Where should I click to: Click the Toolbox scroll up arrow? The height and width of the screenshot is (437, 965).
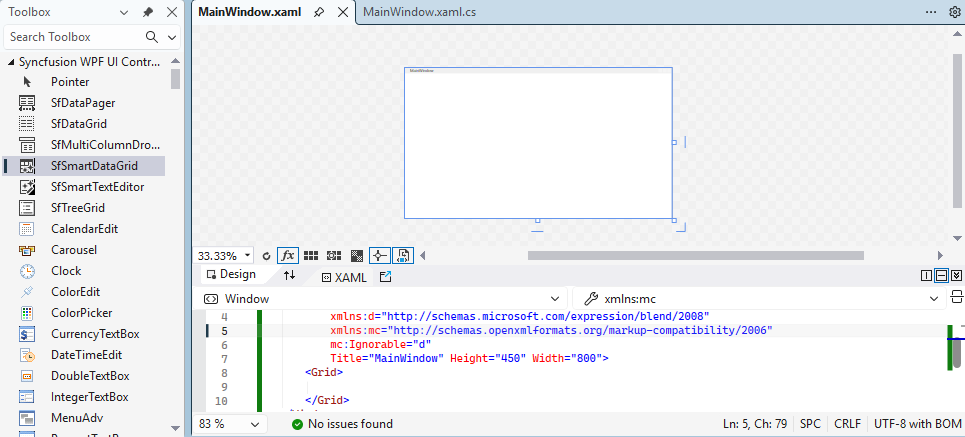(x=175, y=61)
